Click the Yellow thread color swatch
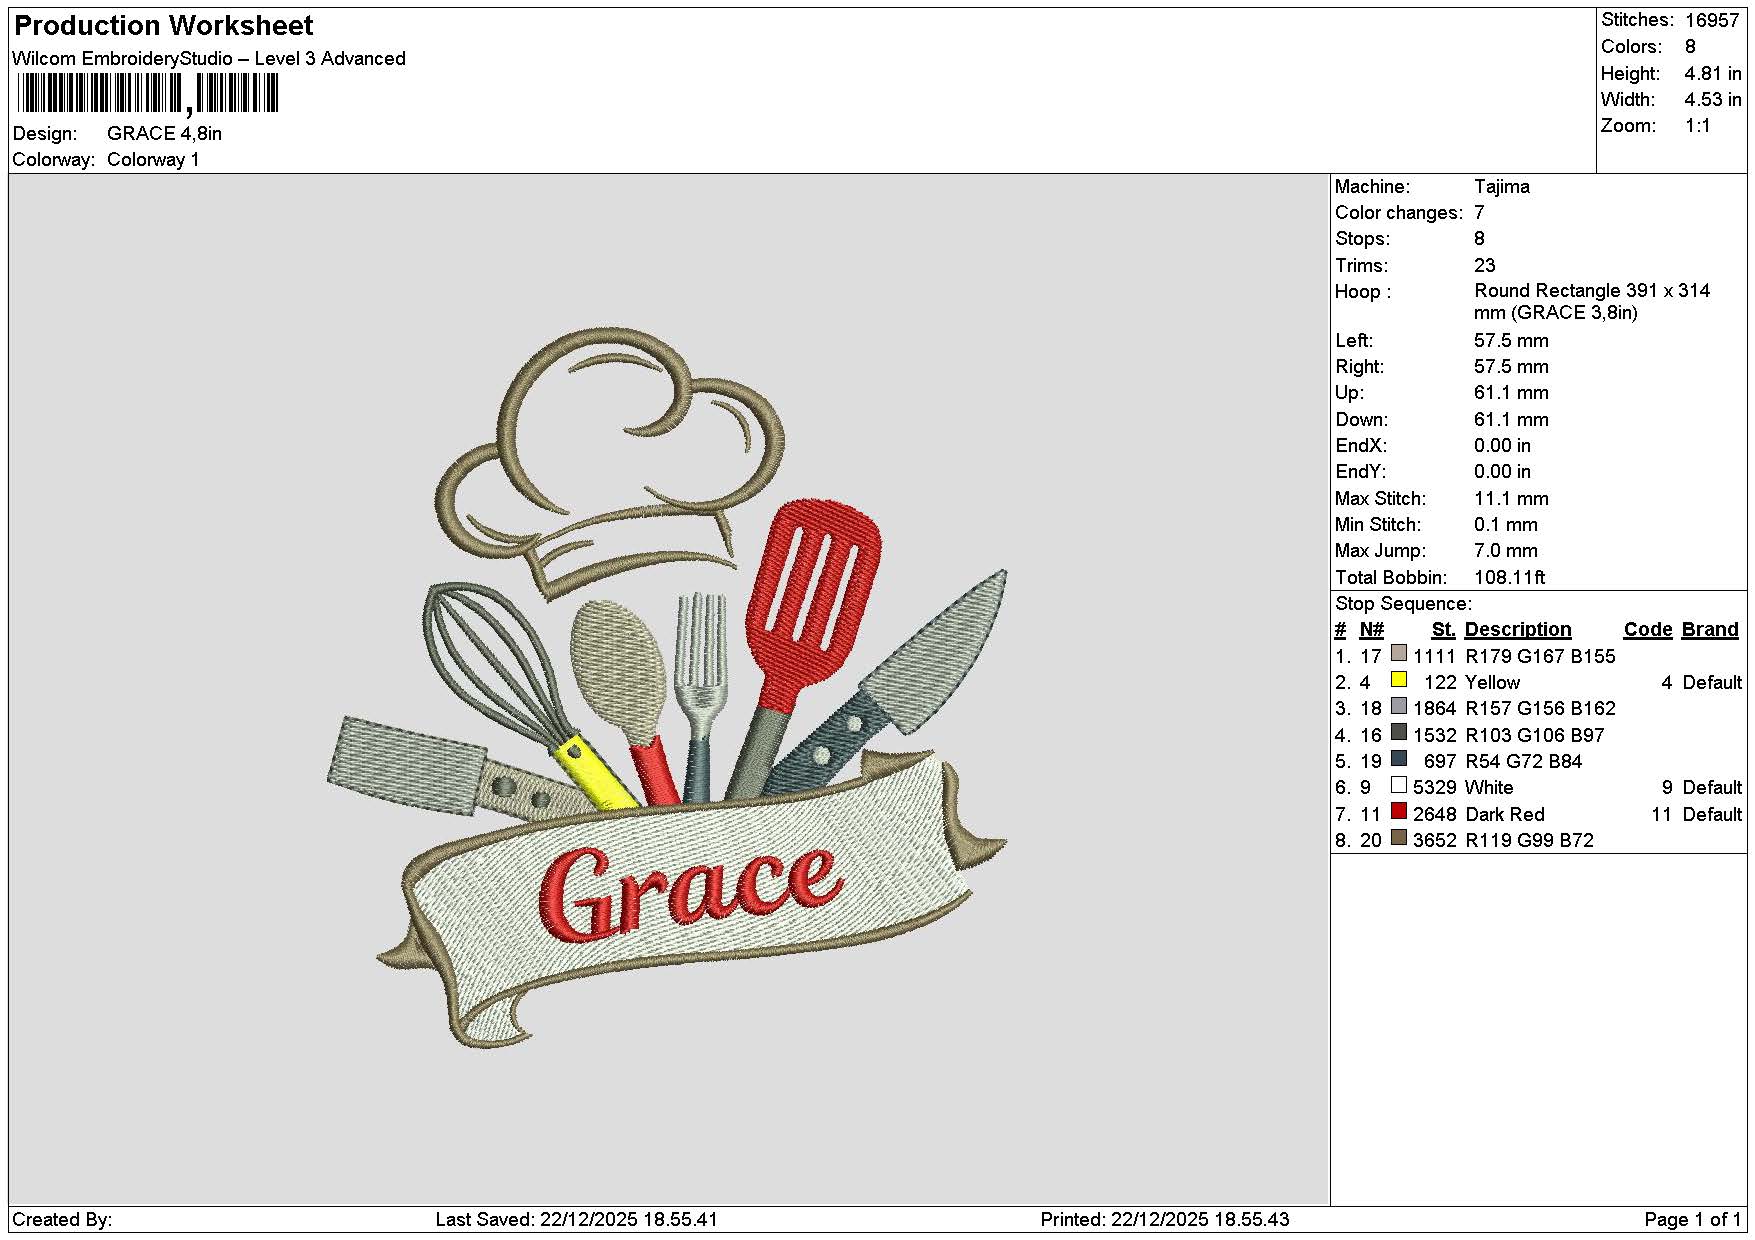Screen dimensions: 1755x1240 click(x=1399, y=680)
